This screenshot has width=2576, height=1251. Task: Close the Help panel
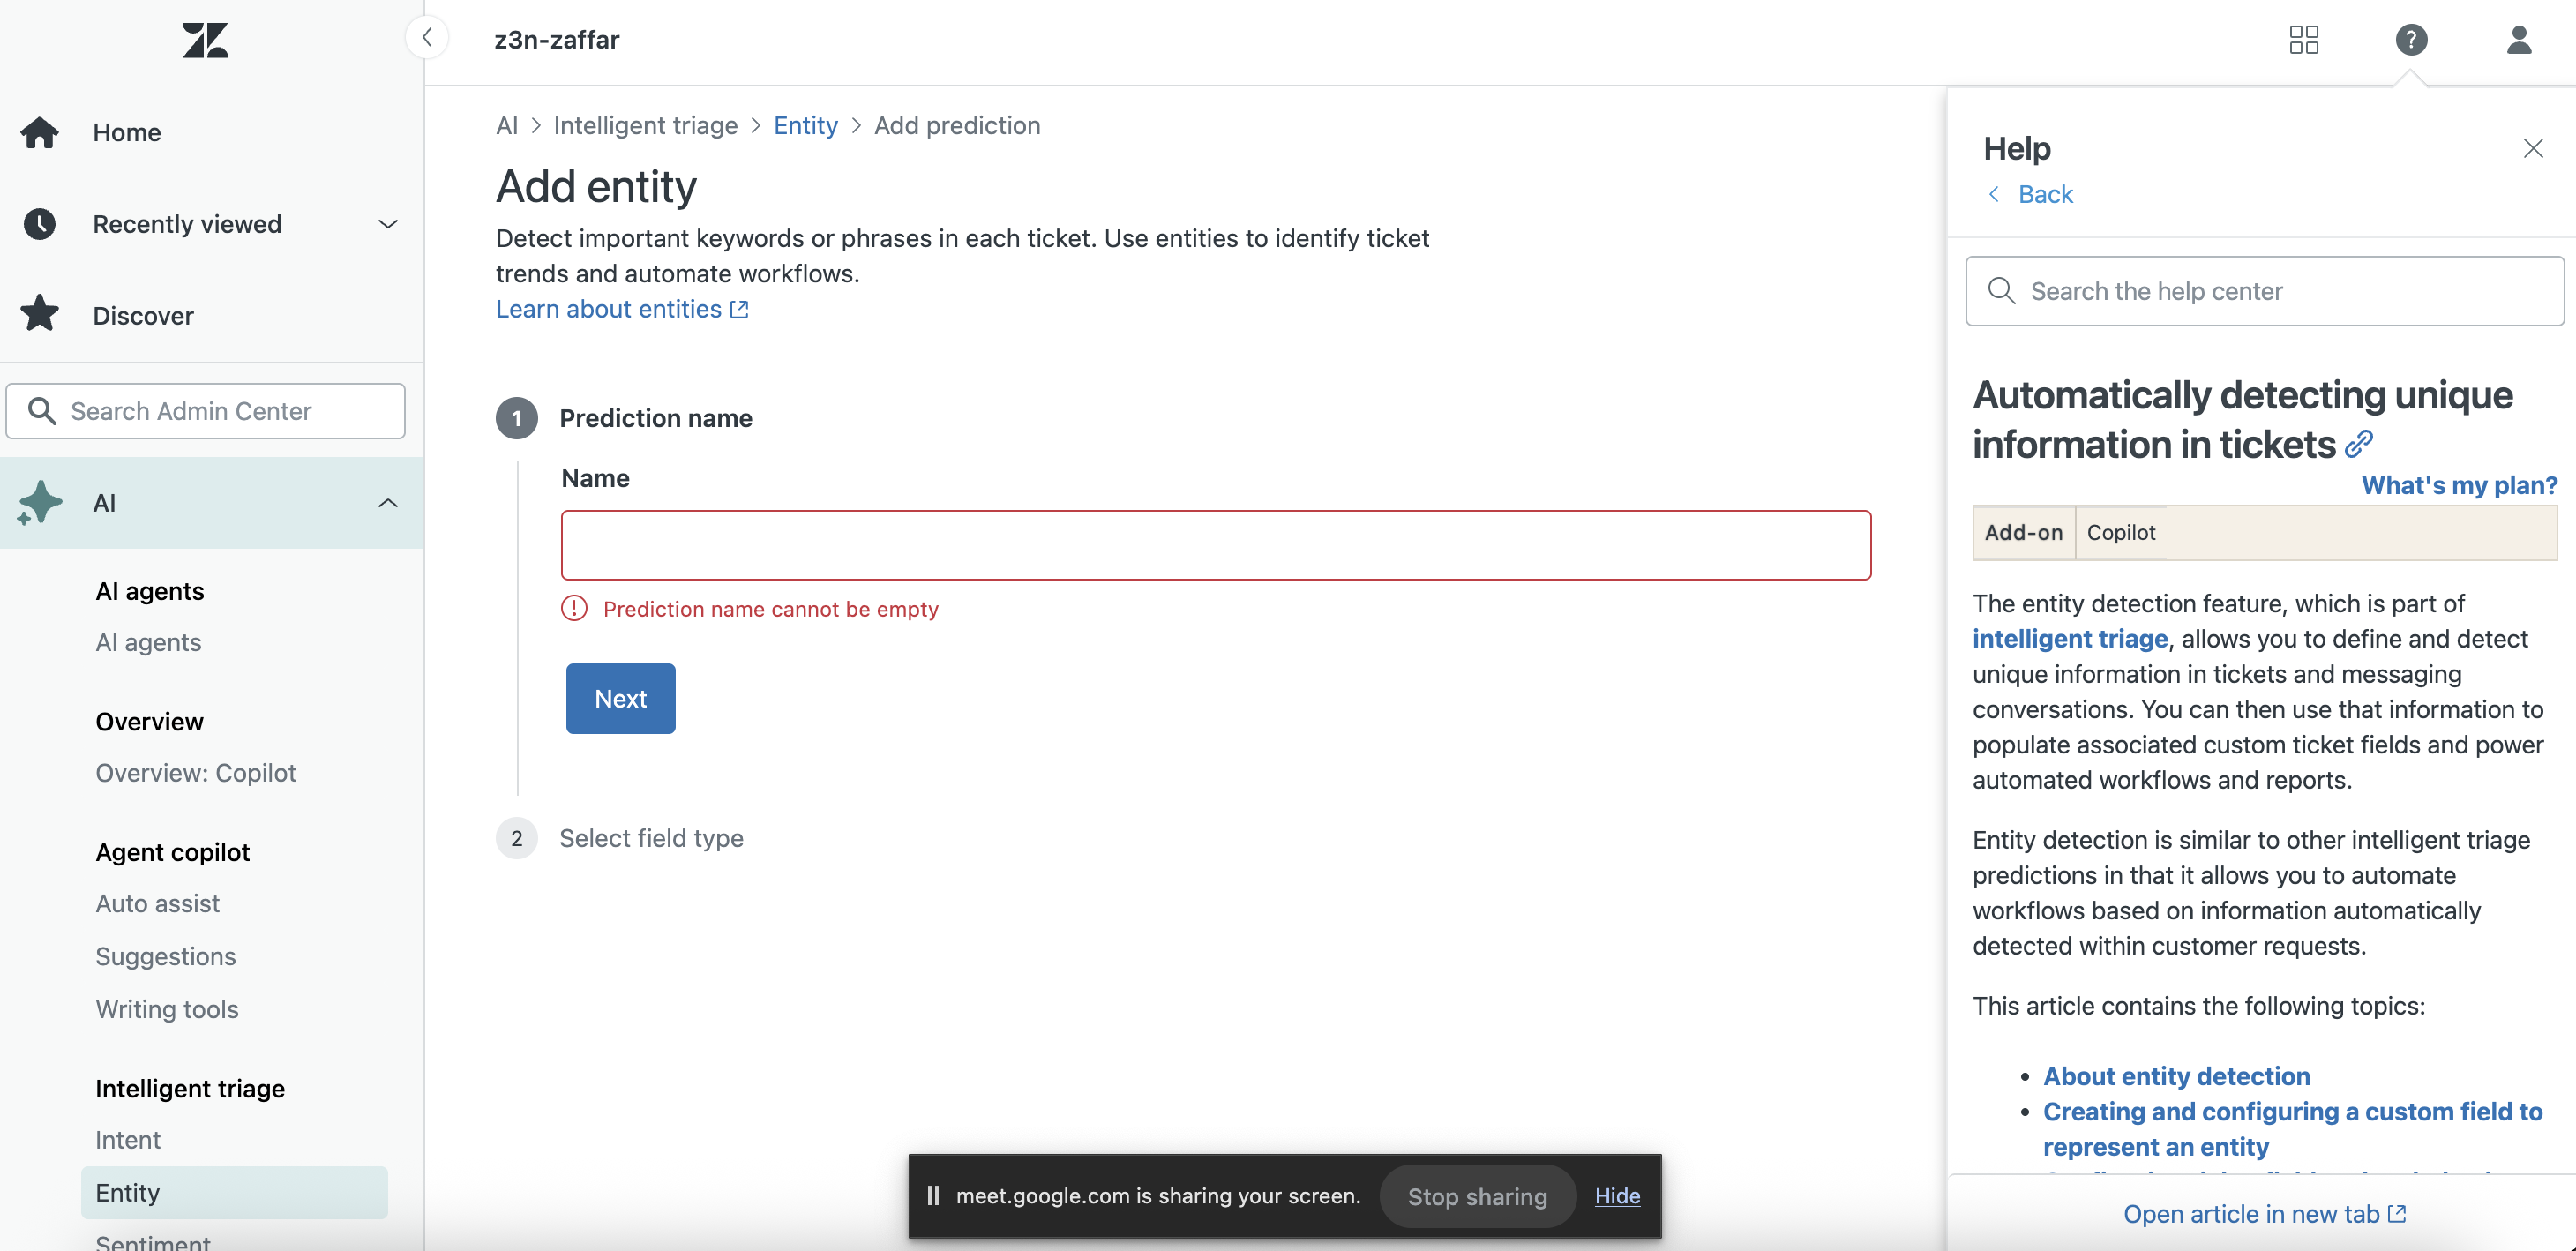pos(2532,149)
